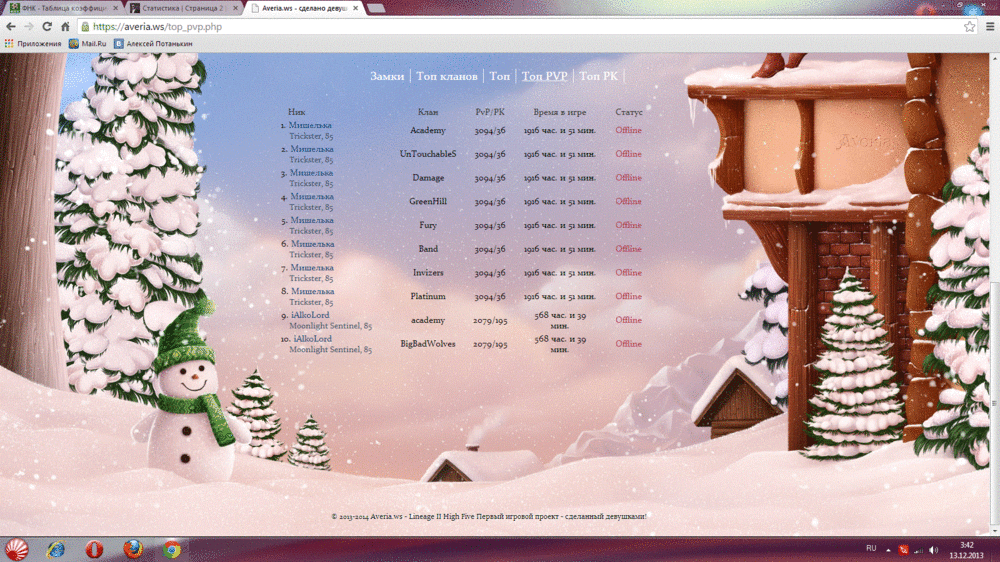This screenshot has height=562, width=1000.
Task: Go to the browser Home page icon
Action: pos(65,27)
